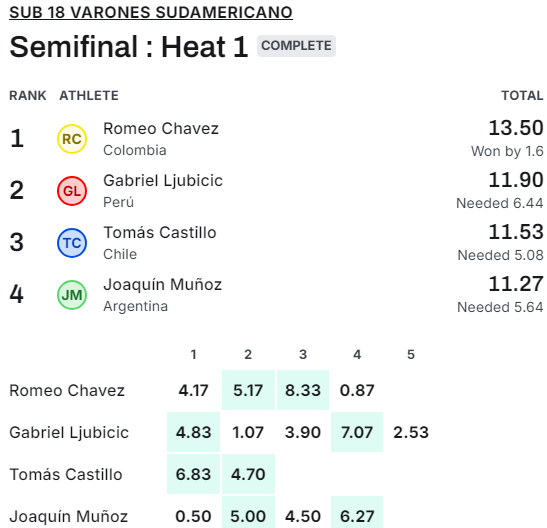Select Romeo Chavez's 8.33 wave score
The height and width of the screenshot is (528, 547).
(x=303, y=390)
